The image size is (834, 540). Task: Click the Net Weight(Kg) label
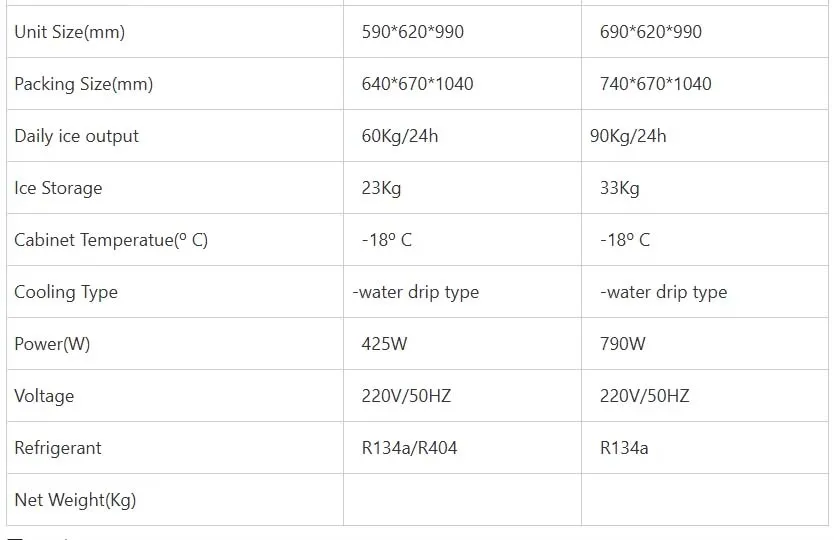(75, 500)
